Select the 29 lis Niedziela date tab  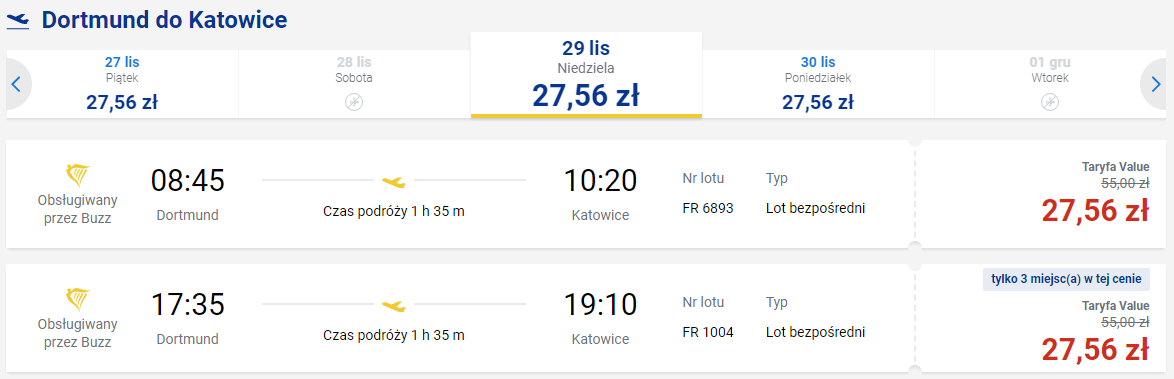(586, 75)
